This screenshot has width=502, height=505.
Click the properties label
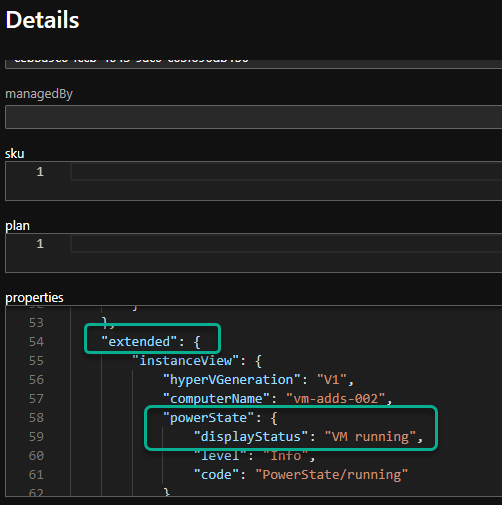click(34, 298)
